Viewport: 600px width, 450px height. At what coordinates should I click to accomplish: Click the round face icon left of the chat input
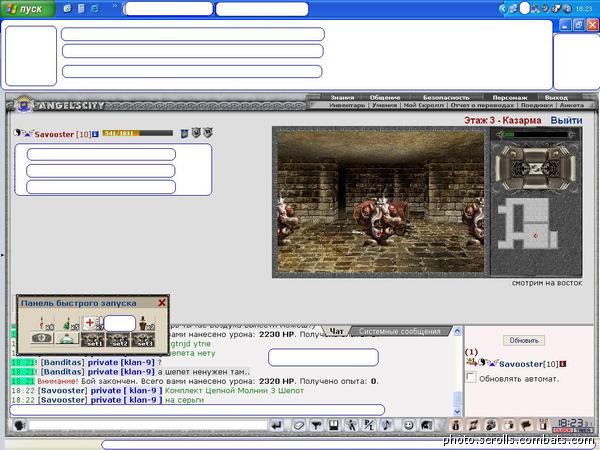click(x=20, y=425)
